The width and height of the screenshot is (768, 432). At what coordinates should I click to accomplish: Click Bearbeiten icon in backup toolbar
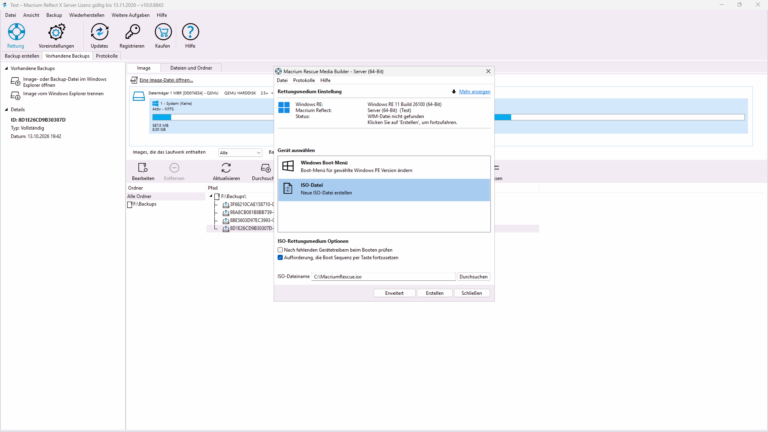tap(143, 168)
